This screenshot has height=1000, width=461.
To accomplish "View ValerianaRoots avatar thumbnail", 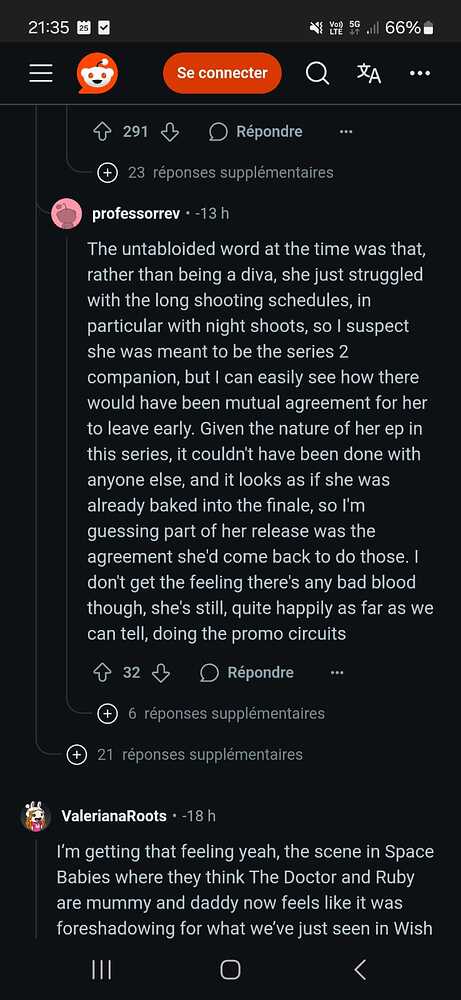I will [36, 816].
